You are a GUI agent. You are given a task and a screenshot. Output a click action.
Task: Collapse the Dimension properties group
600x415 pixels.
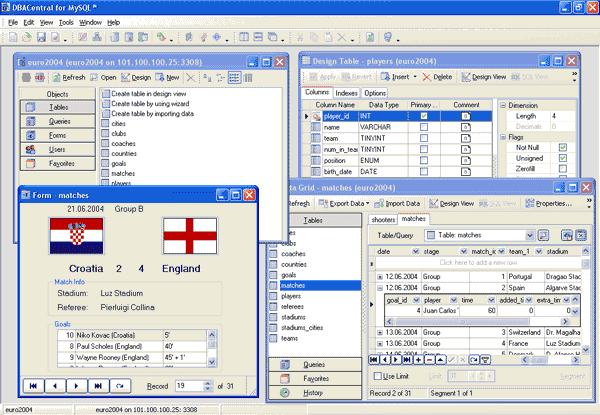[502, 104]
